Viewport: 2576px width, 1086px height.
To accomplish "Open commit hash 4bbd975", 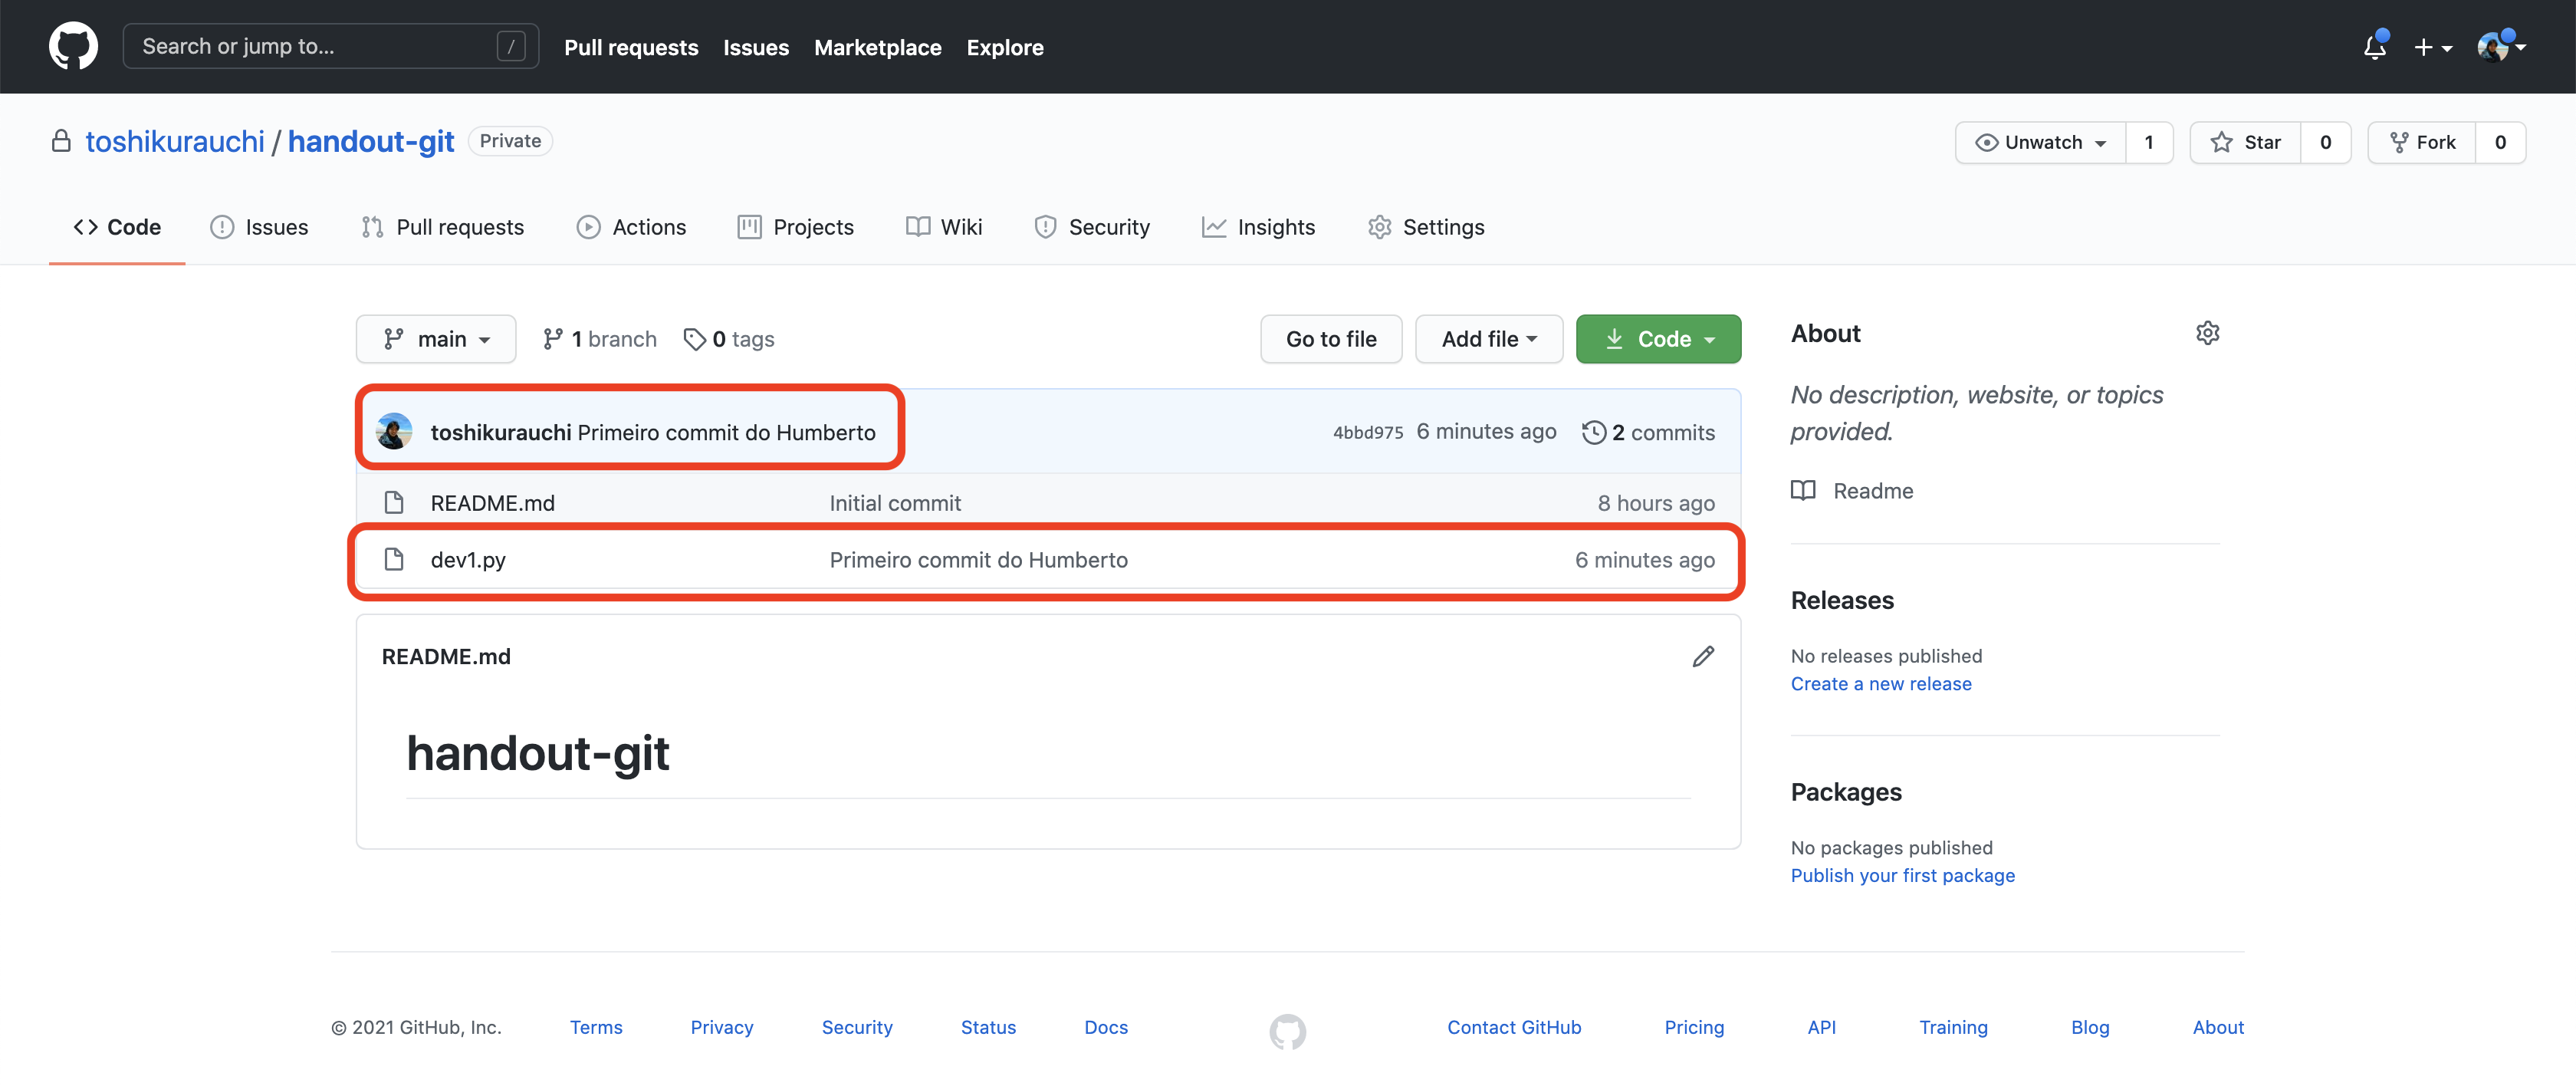I will [x=1367, y=432].
